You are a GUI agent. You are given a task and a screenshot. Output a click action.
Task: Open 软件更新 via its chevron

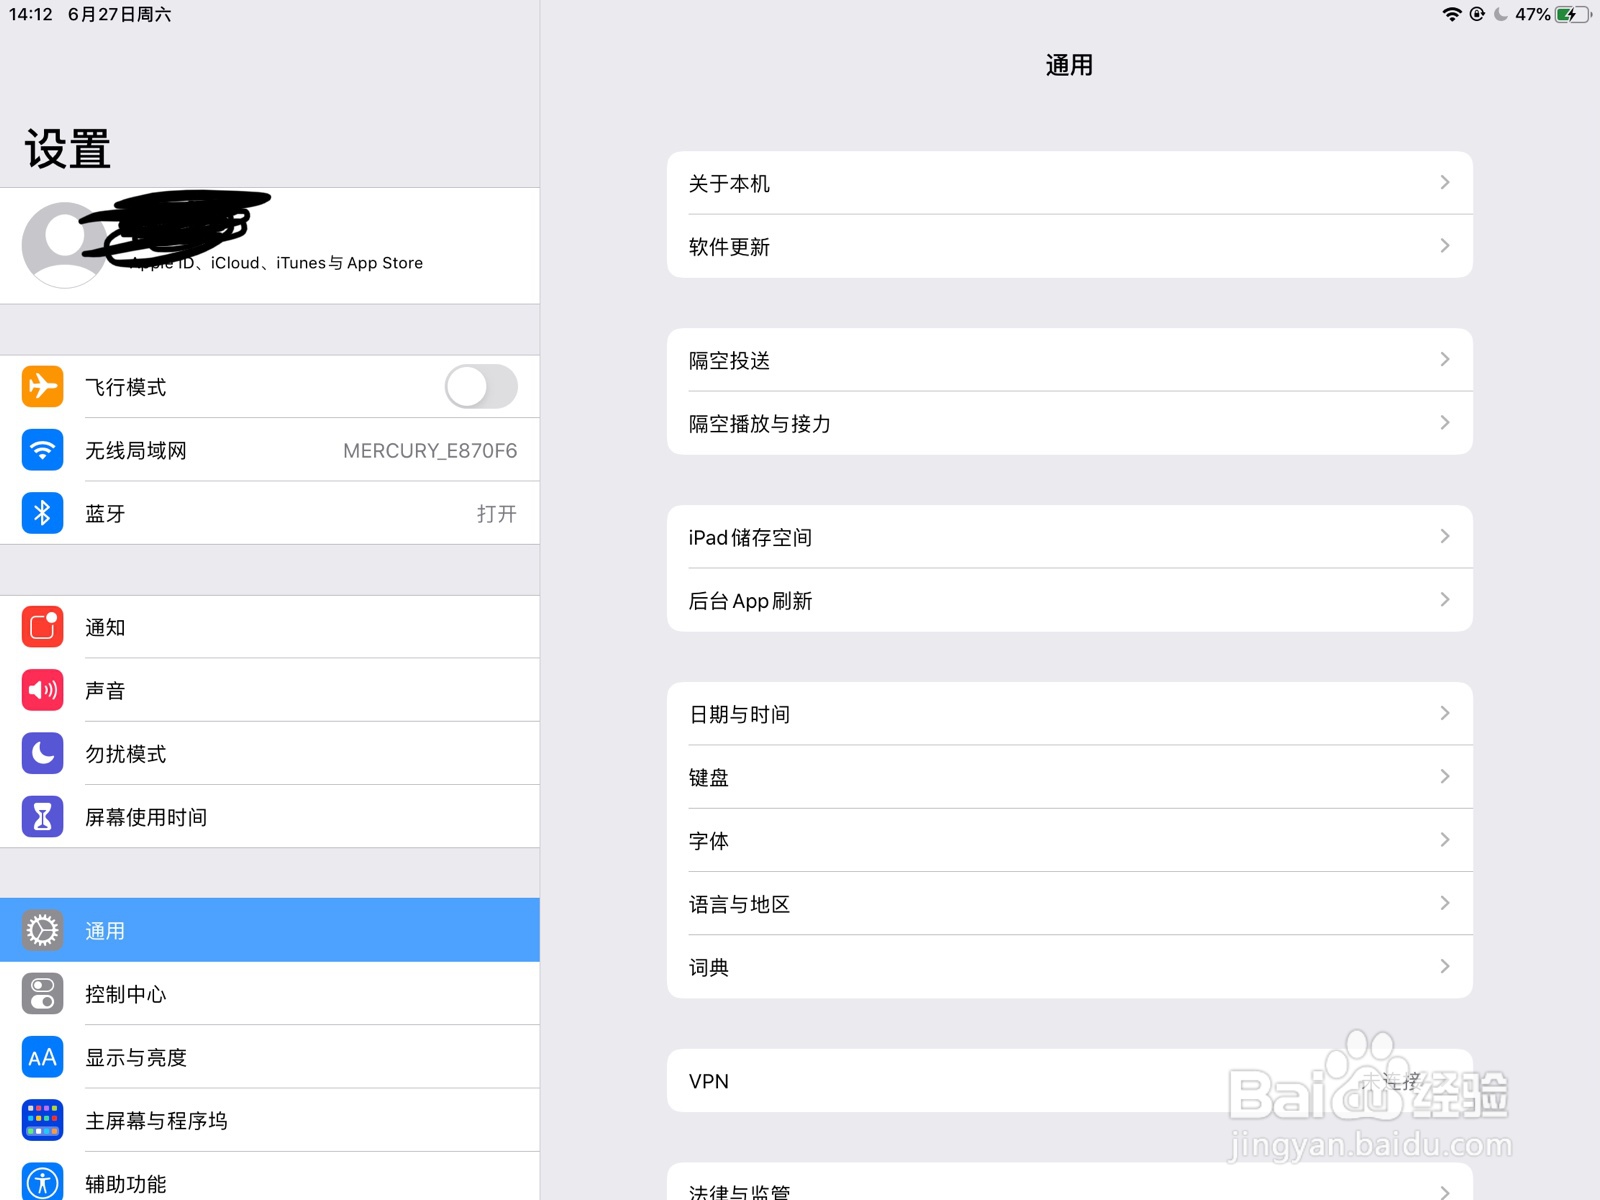(x=1444, y=245)
